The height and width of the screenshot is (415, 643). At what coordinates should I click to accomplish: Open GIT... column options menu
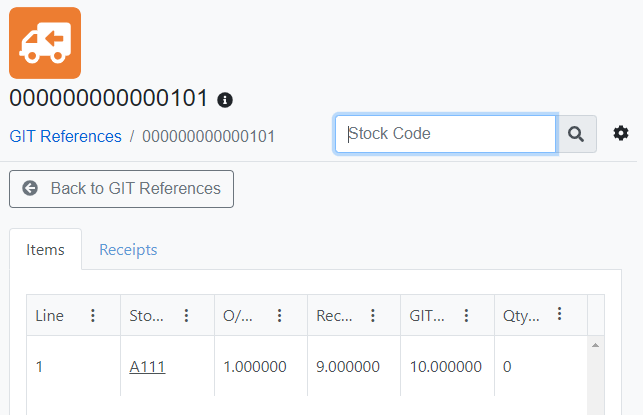click(466, 315)
